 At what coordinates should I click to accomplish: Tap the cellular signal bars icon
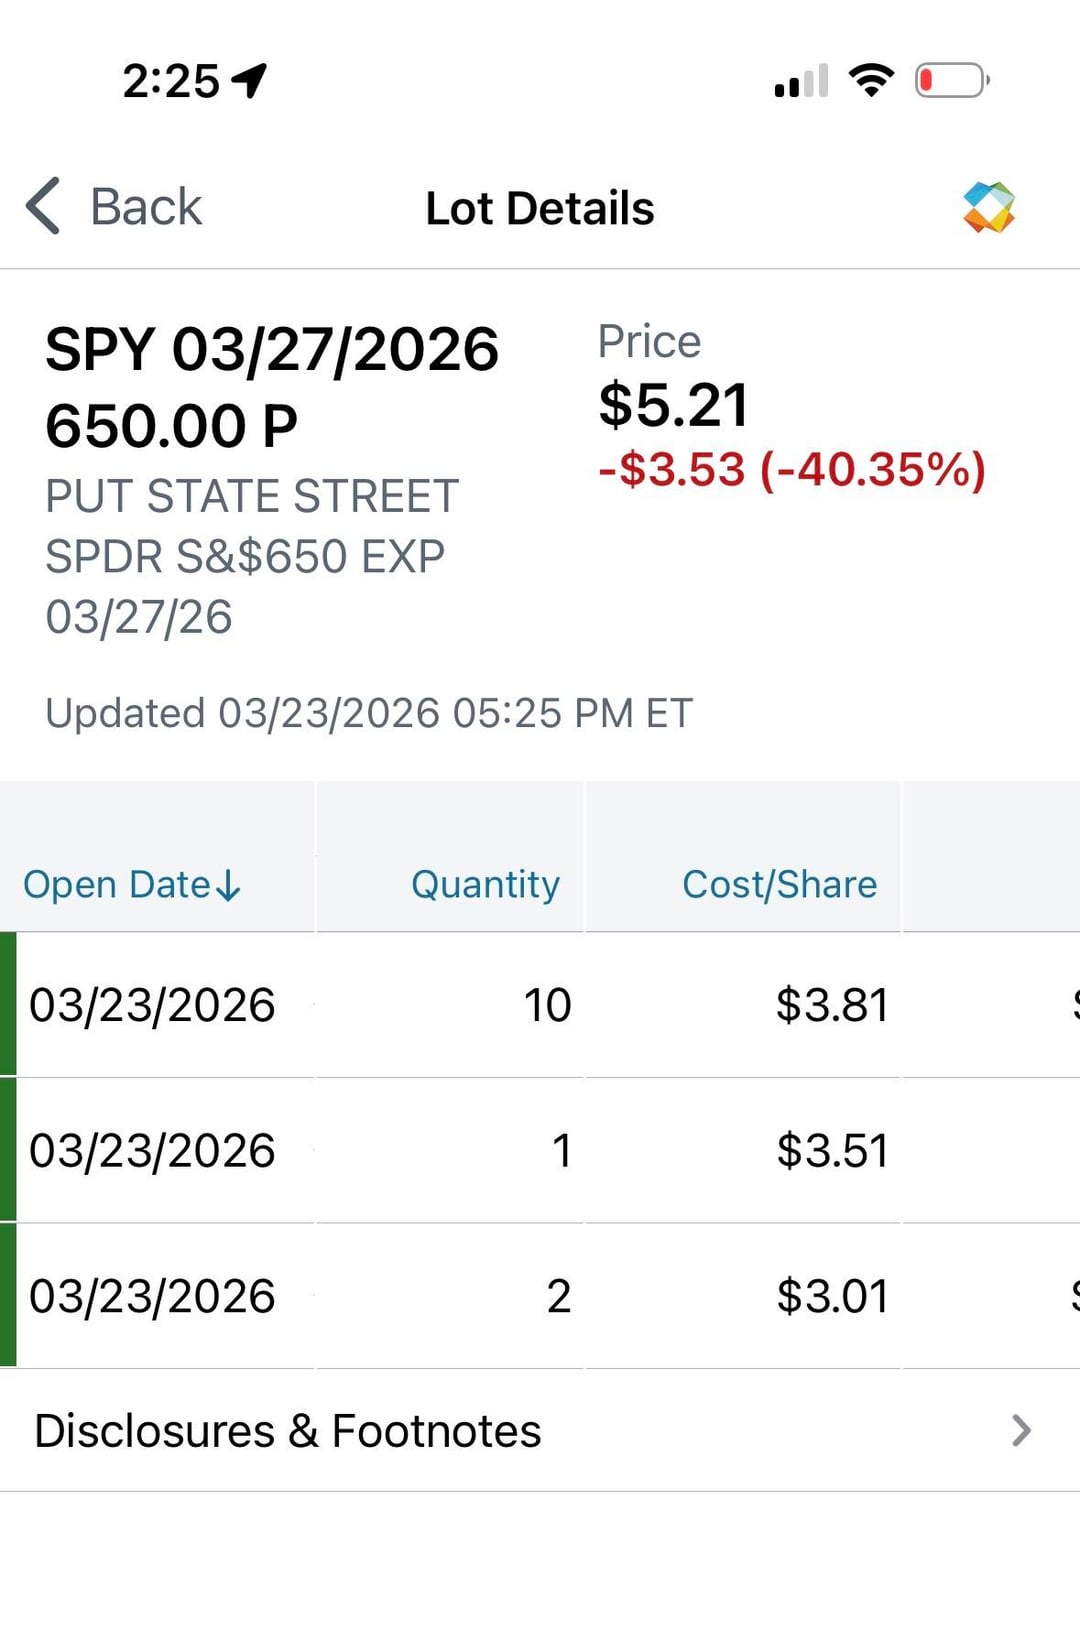point(801,81)
